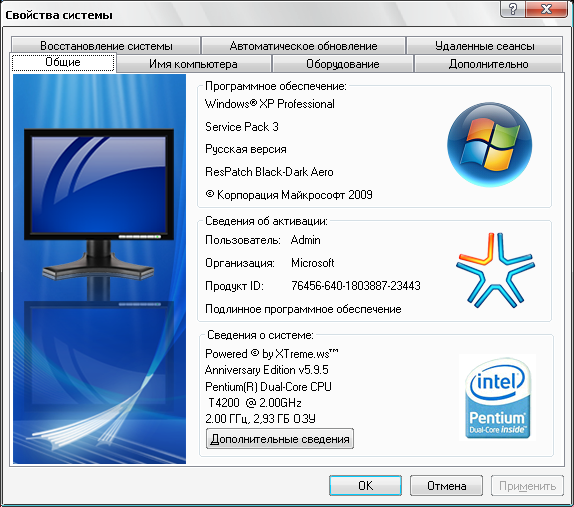Click the user name Admin
Image resolution: width=574 pixels, height=507 pixels.
pyautogui.click(x=305, y=240)
